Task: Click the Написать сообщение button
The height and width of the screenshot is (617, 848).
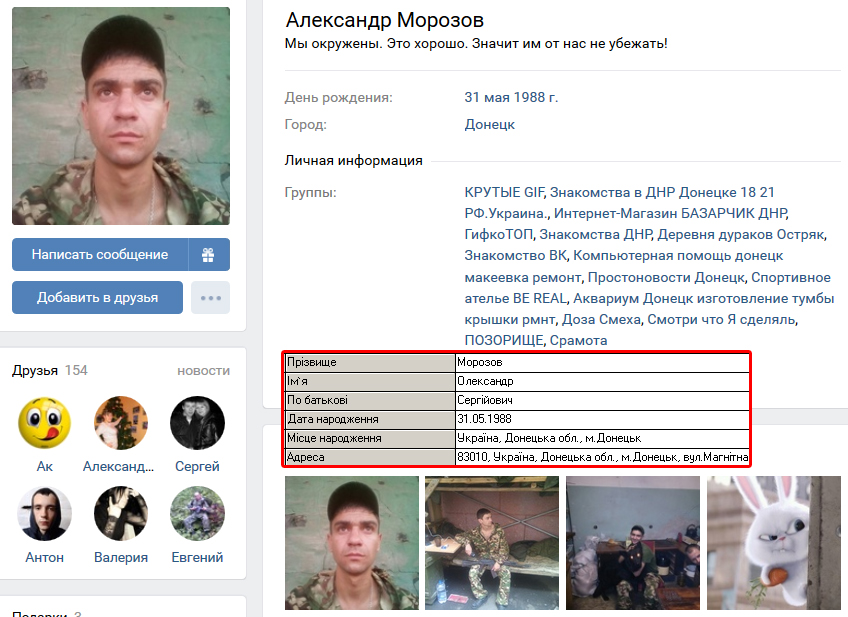Action: point(100,254)
